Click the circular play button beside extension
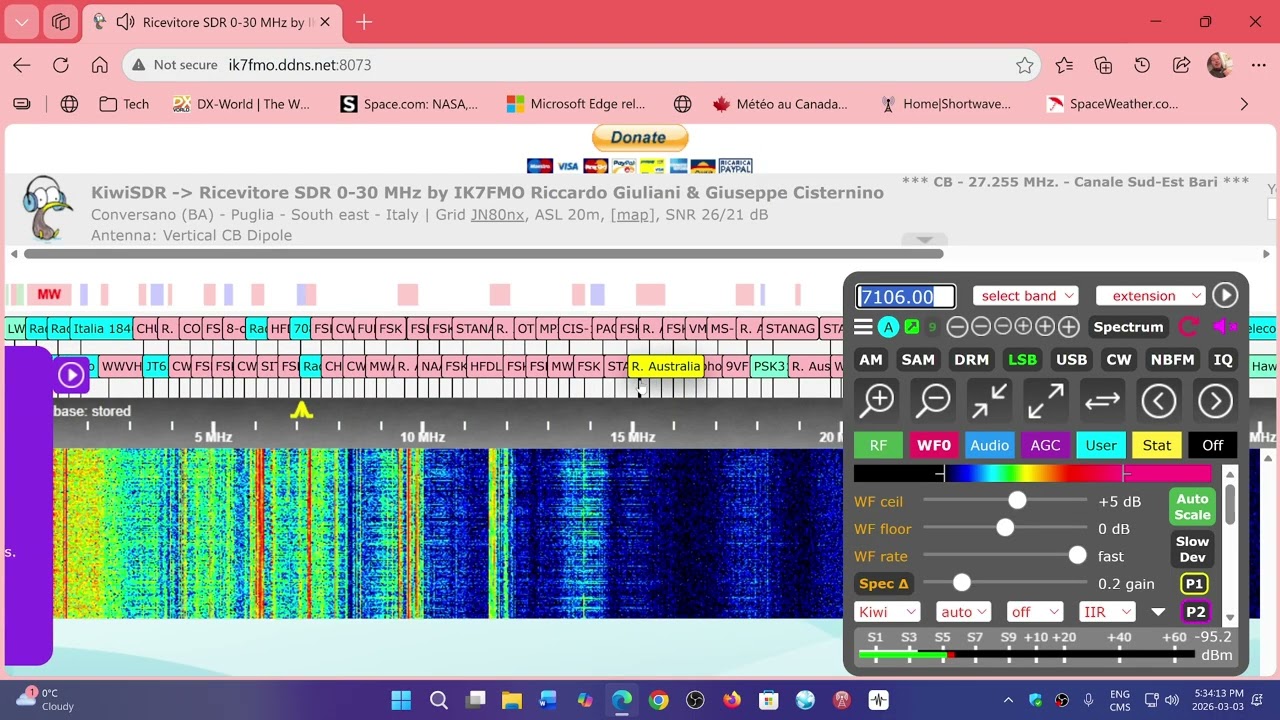 (1225, 295)
